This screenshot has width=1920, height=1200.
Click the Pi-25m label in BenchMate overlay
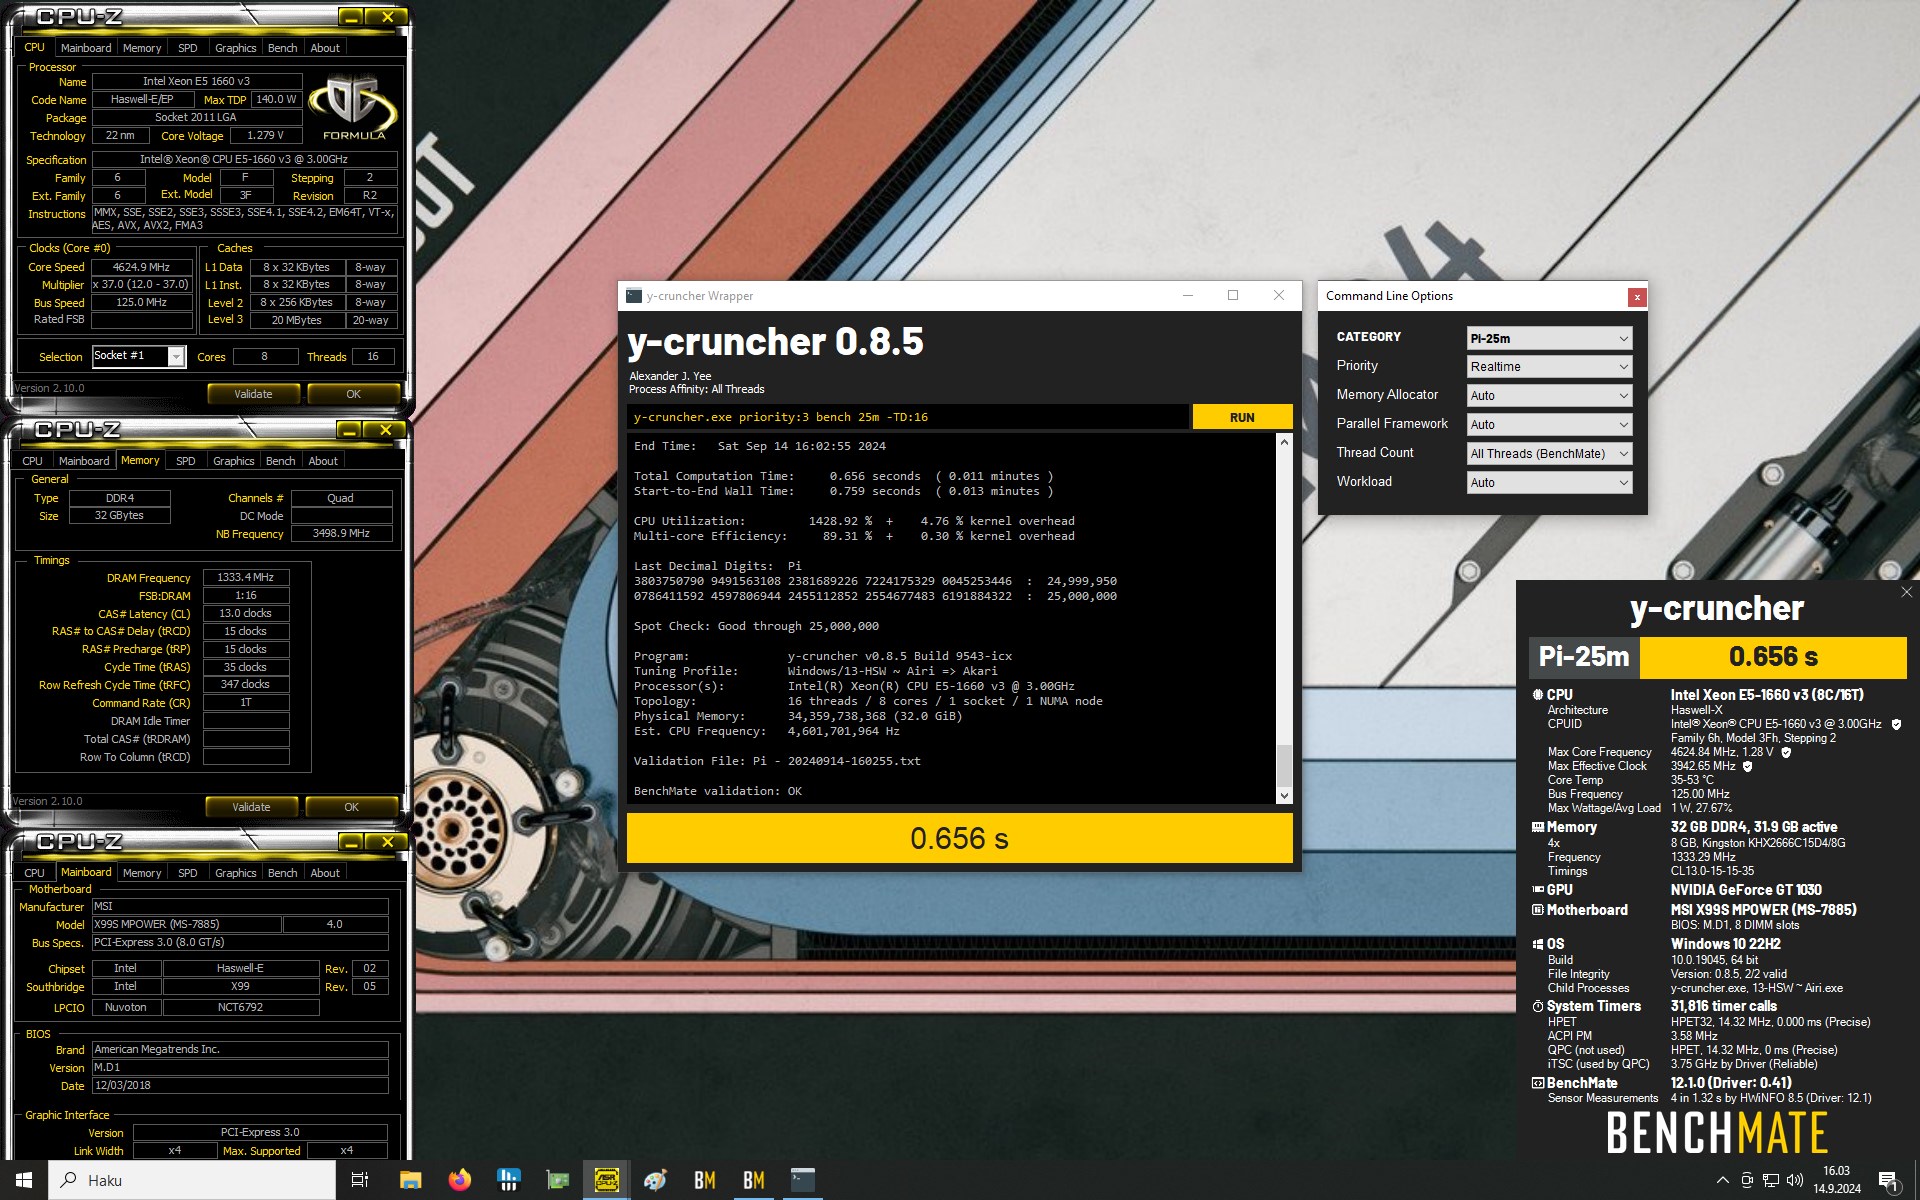(1584, 657)
